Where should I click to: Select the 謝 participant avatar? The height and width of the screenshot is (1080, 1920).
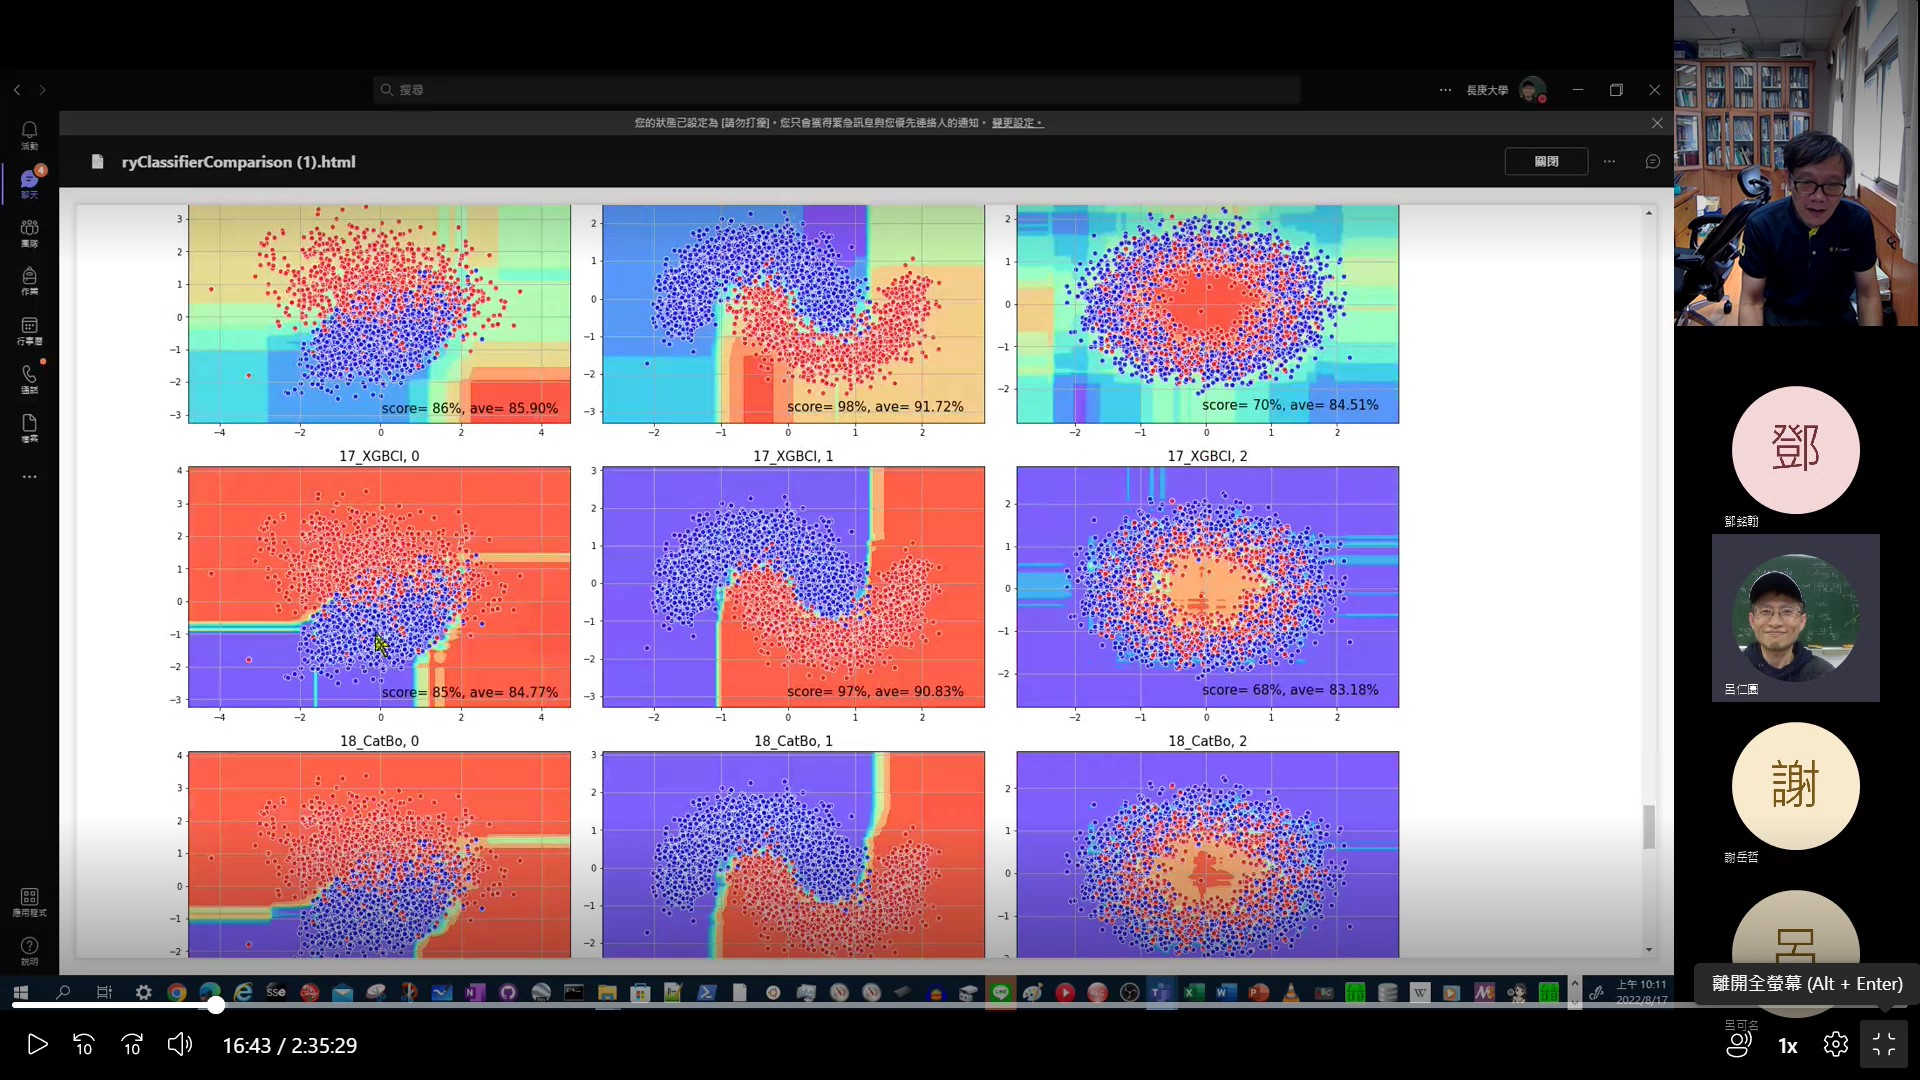coord(1795,786)
